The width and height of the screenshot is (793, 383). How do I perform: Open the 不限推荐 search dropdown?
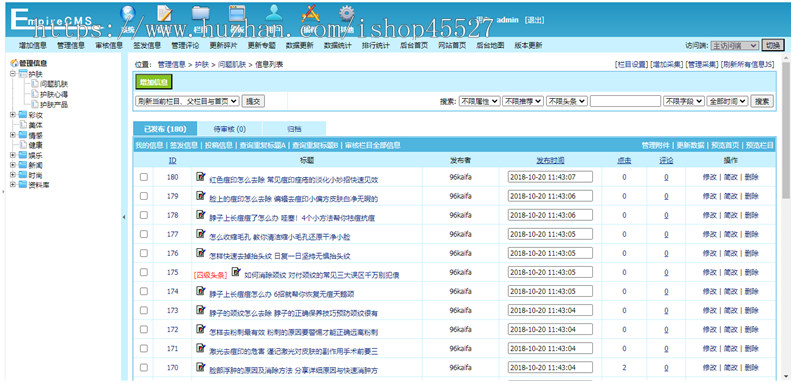click(523, 101)
